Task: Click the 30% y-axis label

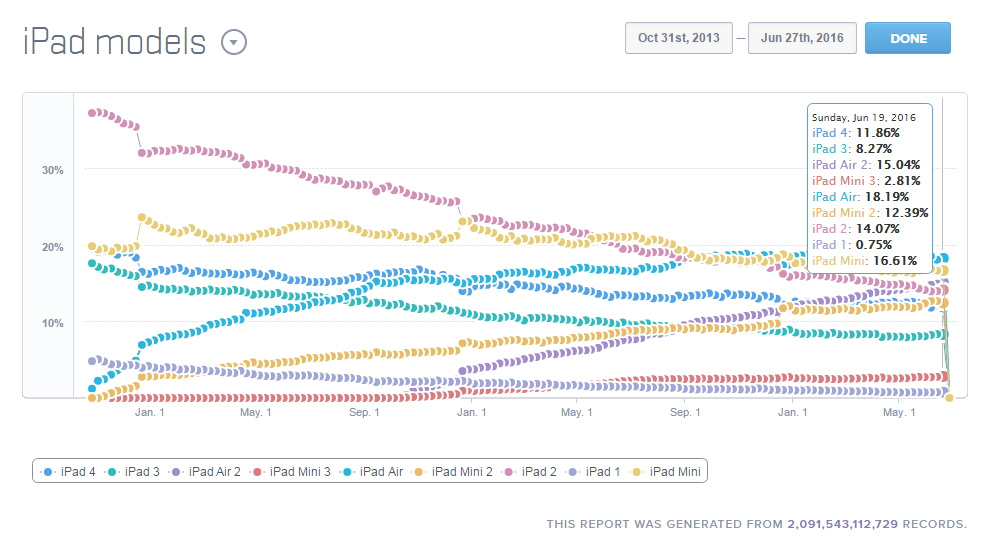Action: tap(52, 170)
